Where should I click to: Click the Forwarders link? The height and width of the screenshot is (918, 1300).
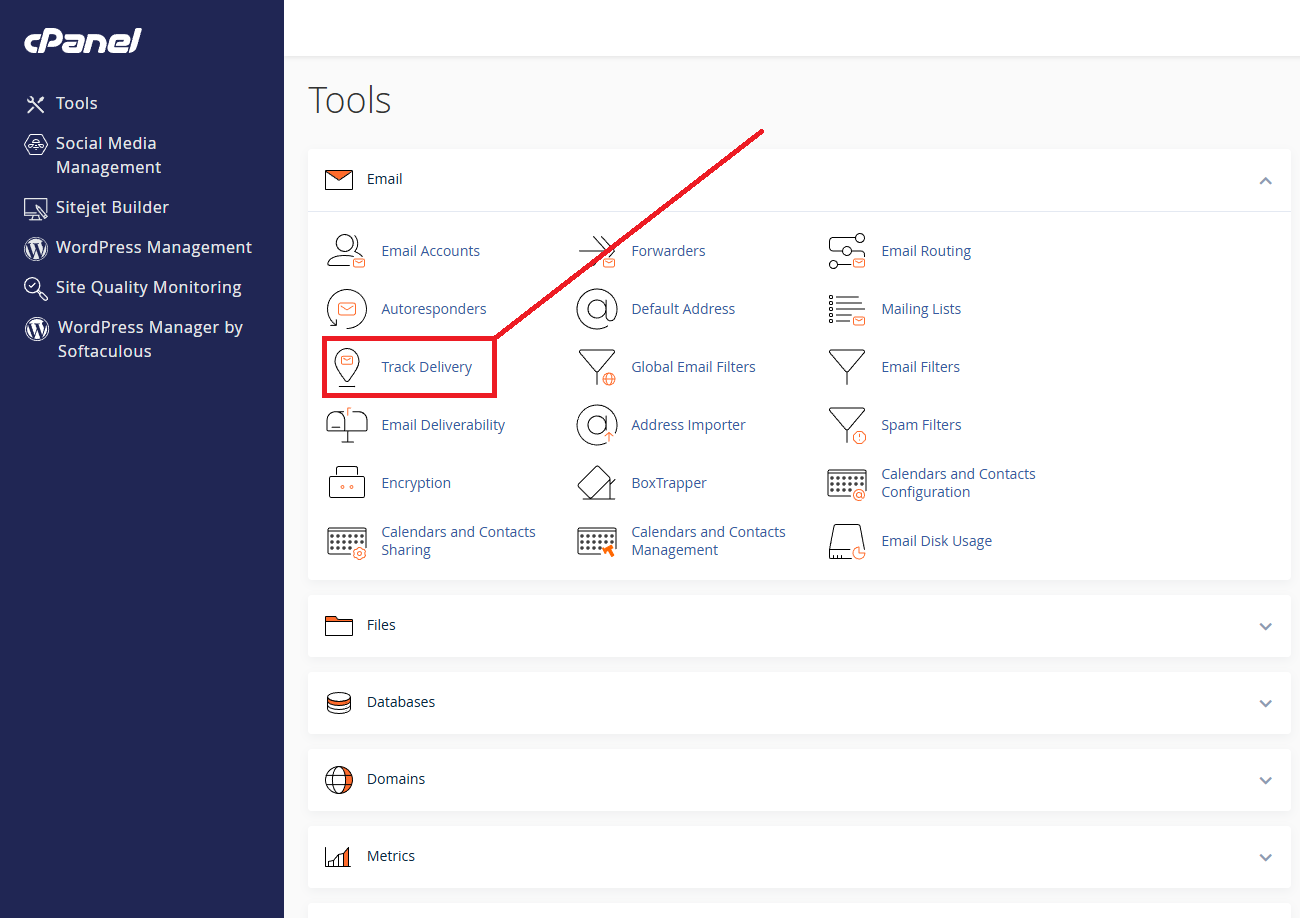tap(668, 251)
